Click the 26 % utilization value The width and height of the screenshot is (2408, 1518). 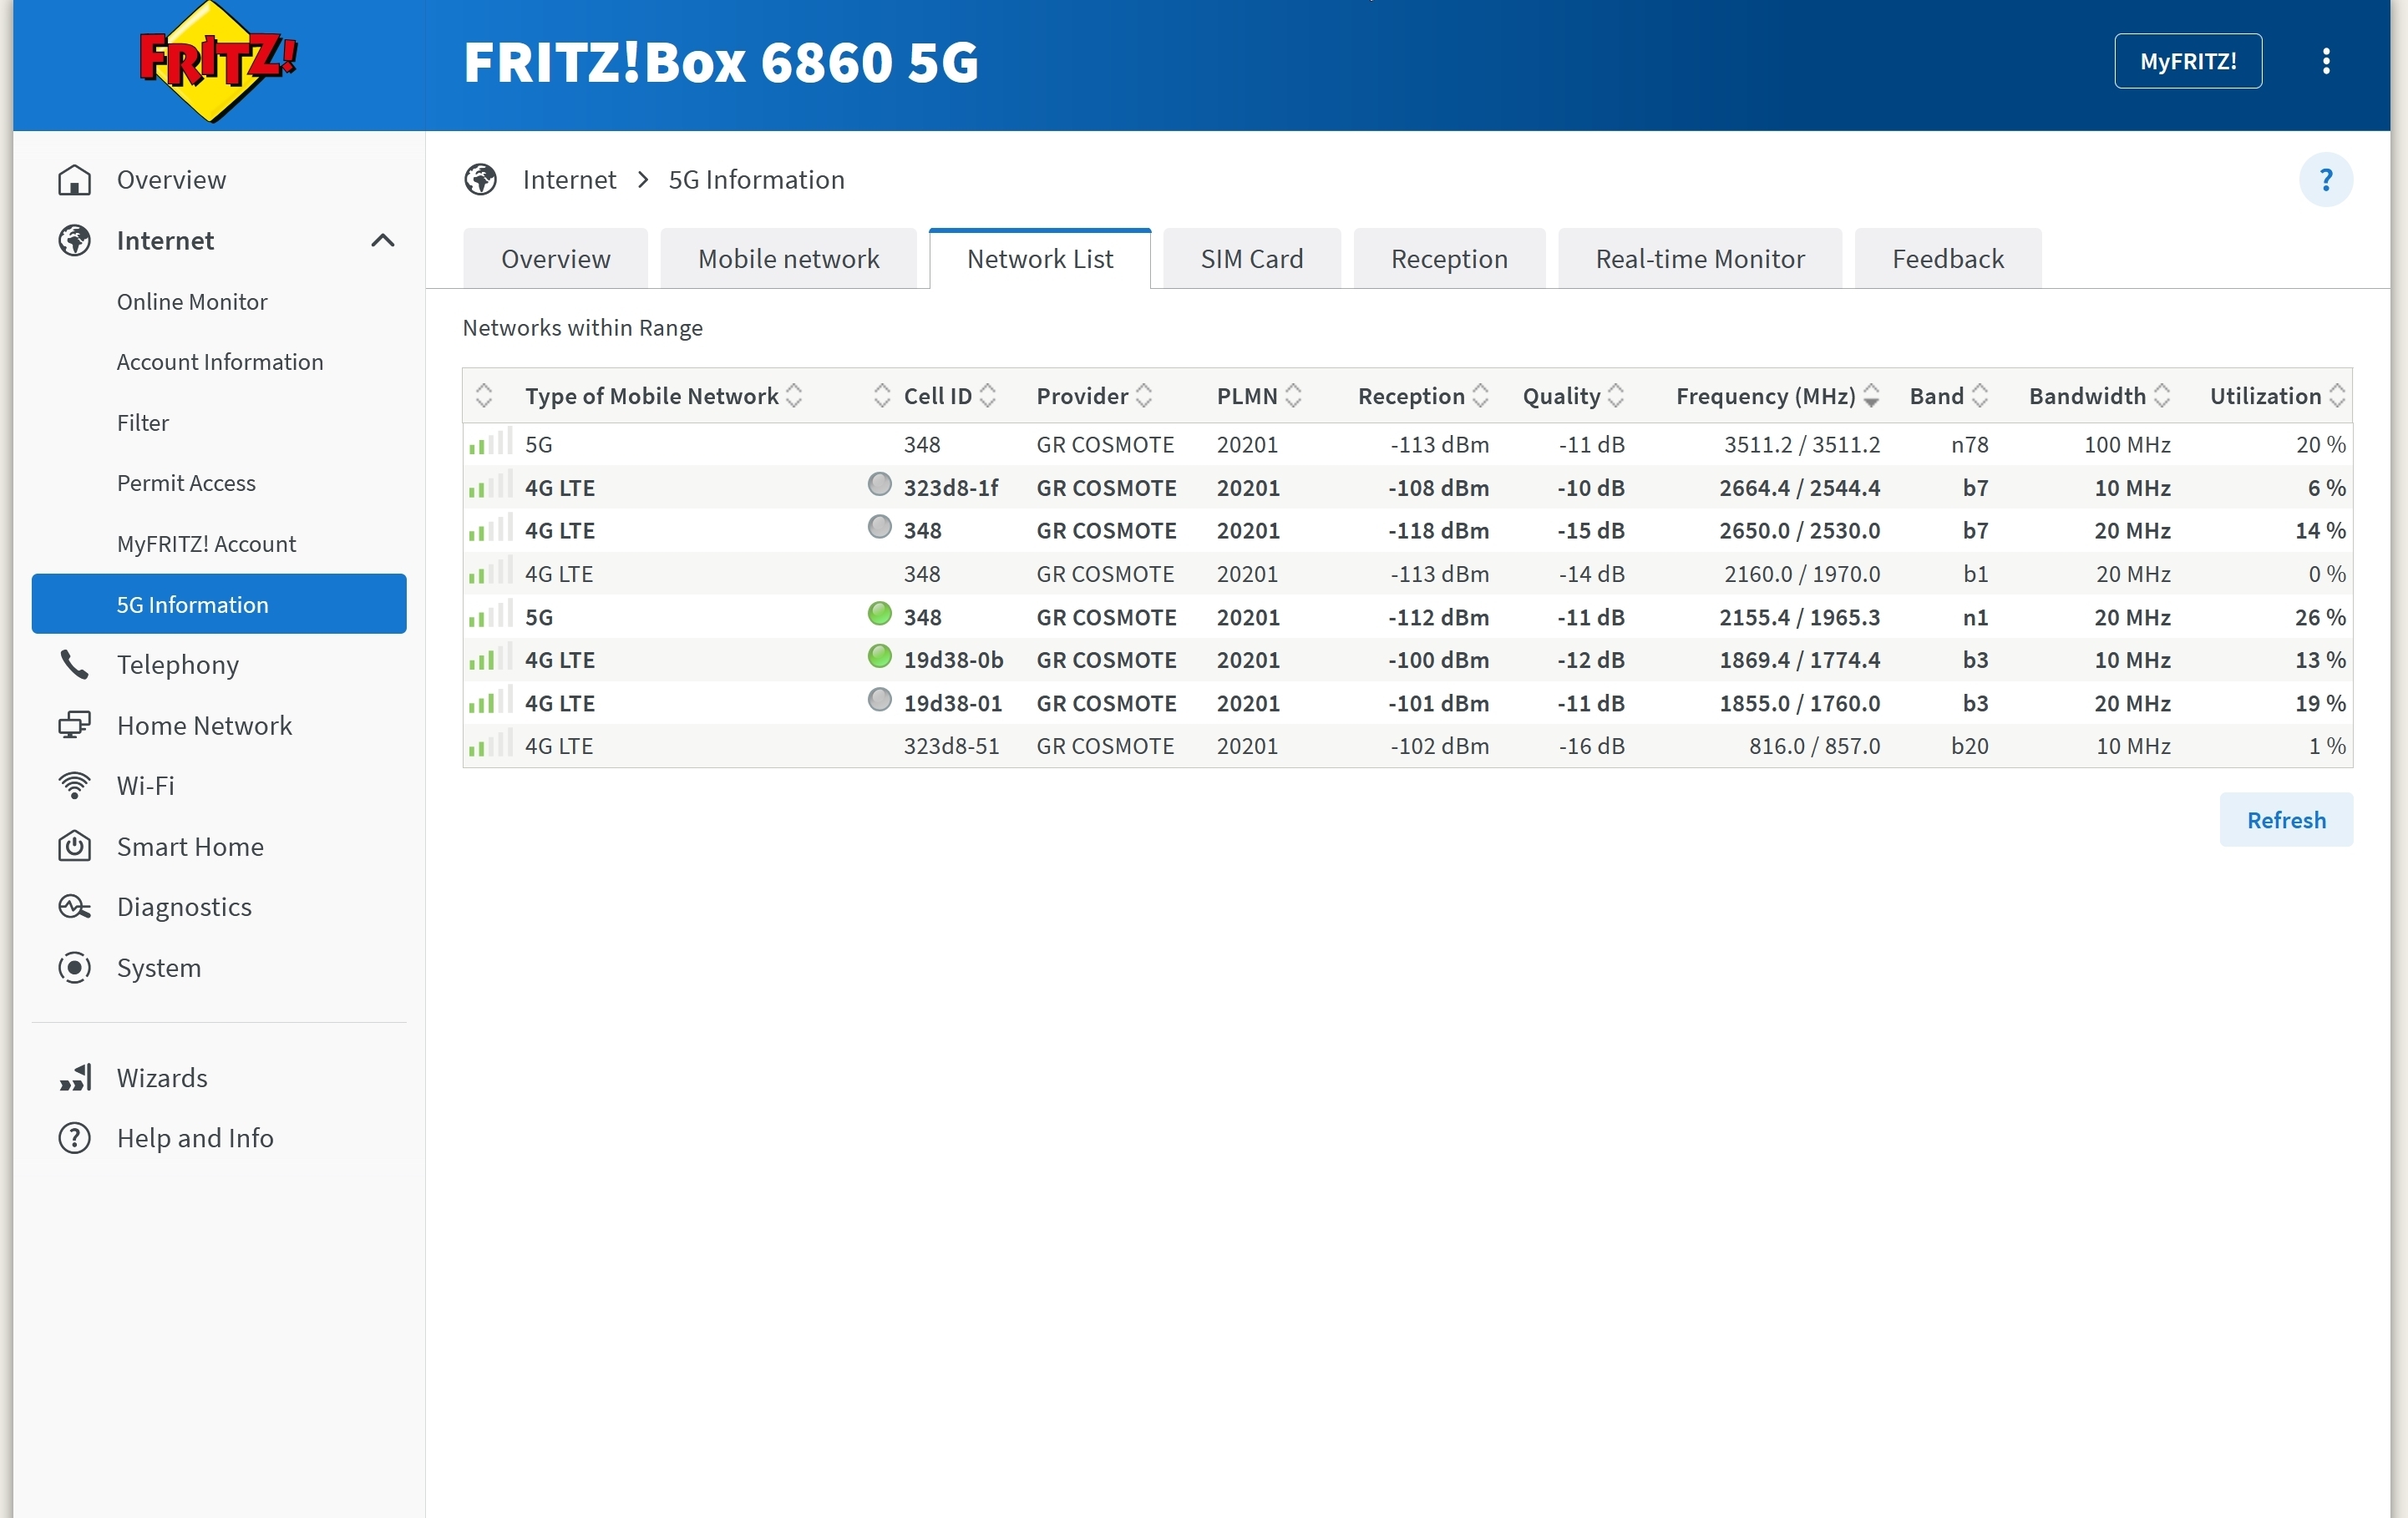[2320, 617]
